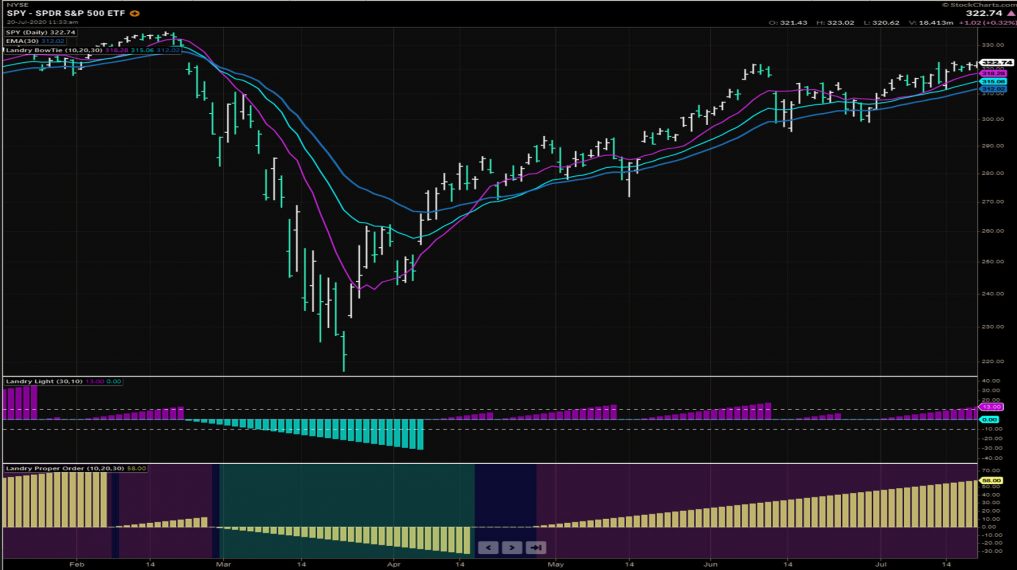Click the blue 312.02 axis tag

pyautogui.click(x=993, y=89)
